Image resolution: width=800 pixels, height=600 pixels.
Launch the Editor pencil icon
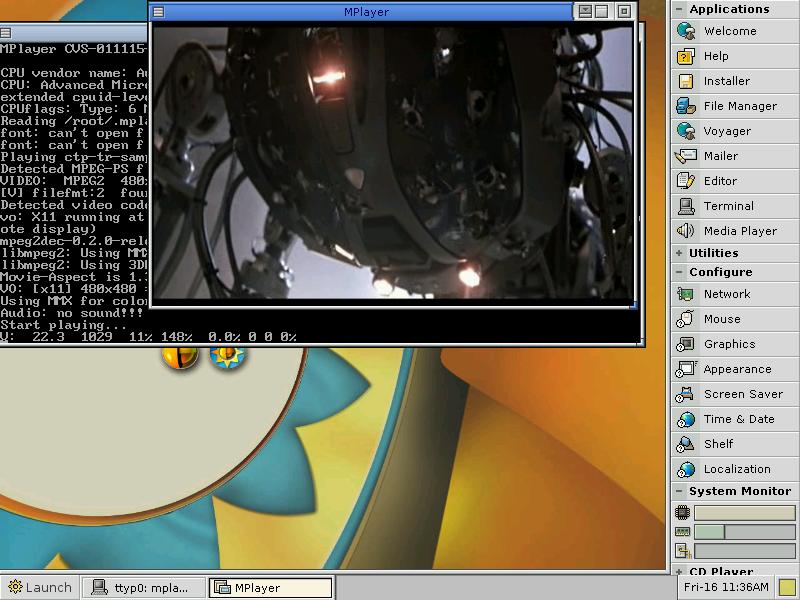(x=686, y=181)
